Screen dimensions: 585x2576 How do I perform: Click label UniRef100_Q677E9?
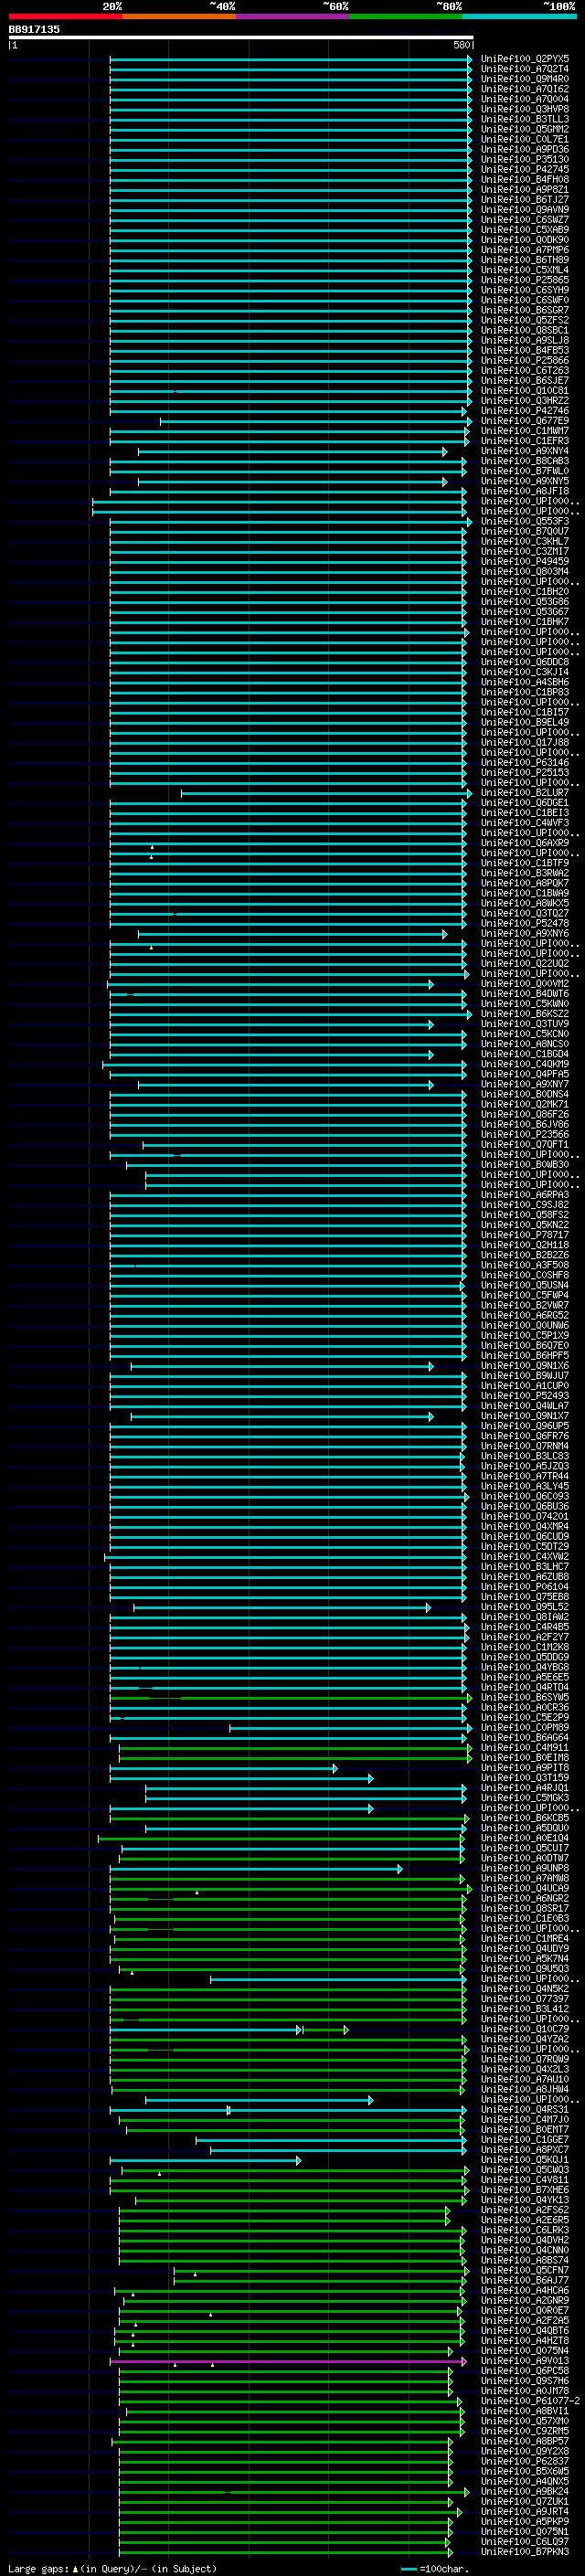(x=525, y=421)
